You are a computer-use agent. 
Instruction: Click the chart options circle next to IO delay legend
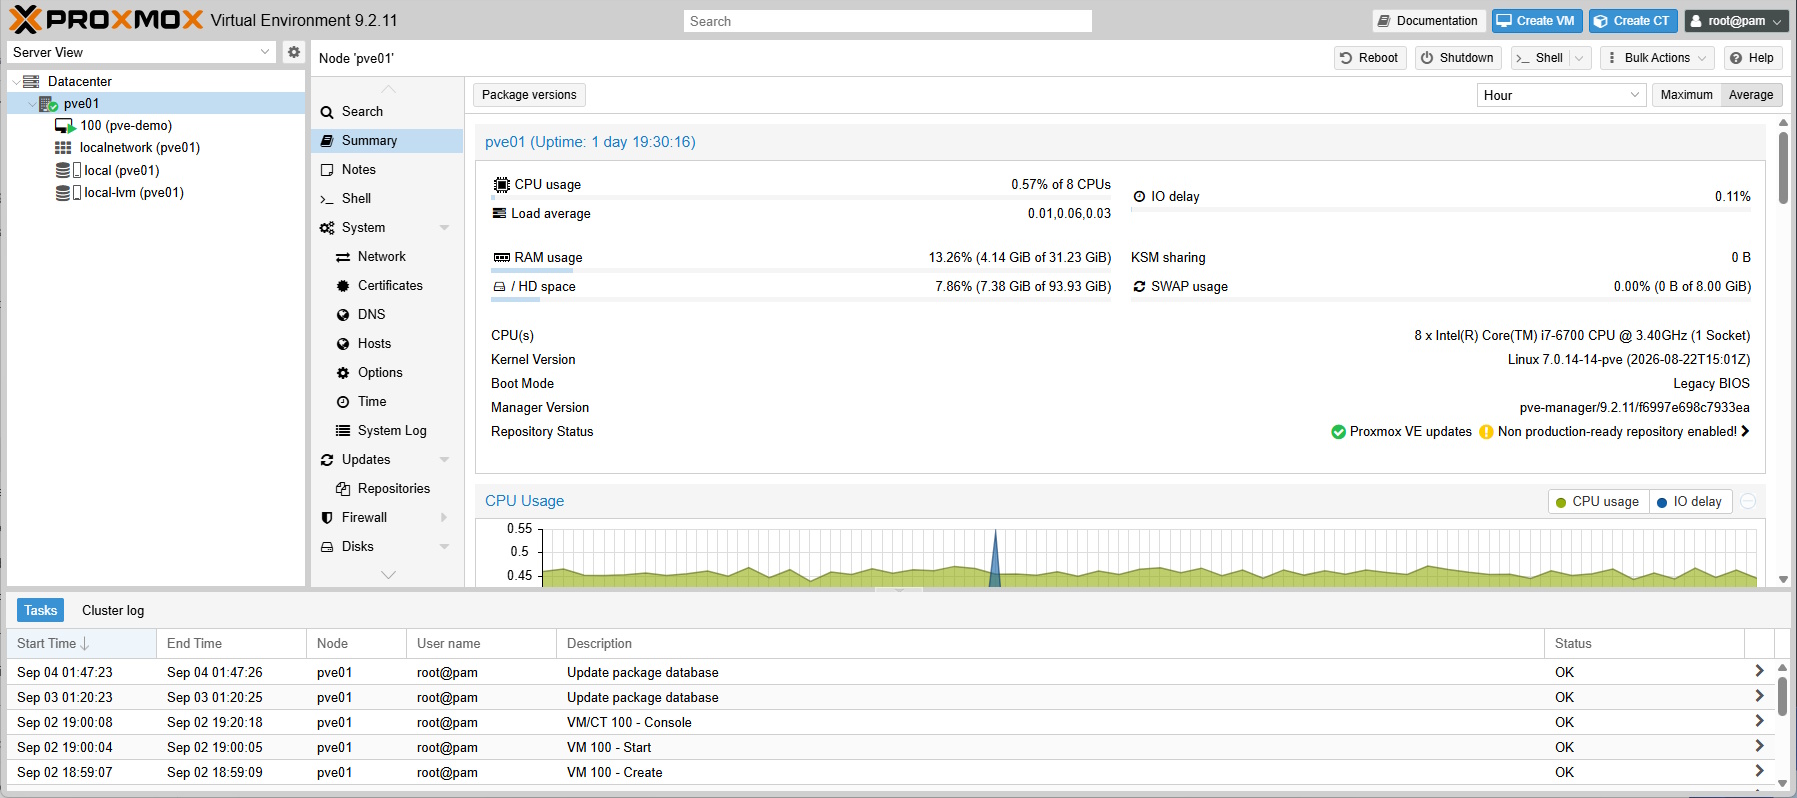[1748, 502]
